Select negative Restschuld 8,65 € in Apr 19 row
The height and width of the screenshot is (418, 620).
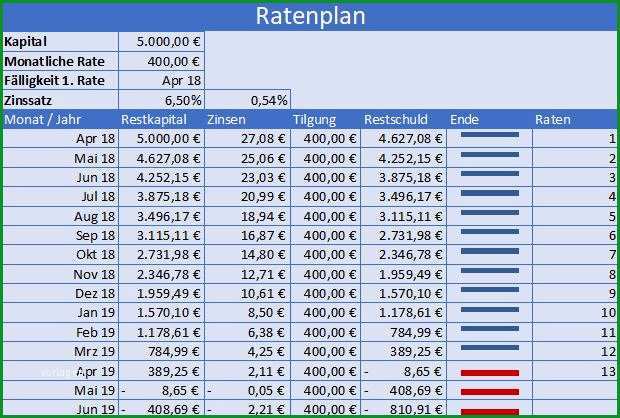[404, 371]
